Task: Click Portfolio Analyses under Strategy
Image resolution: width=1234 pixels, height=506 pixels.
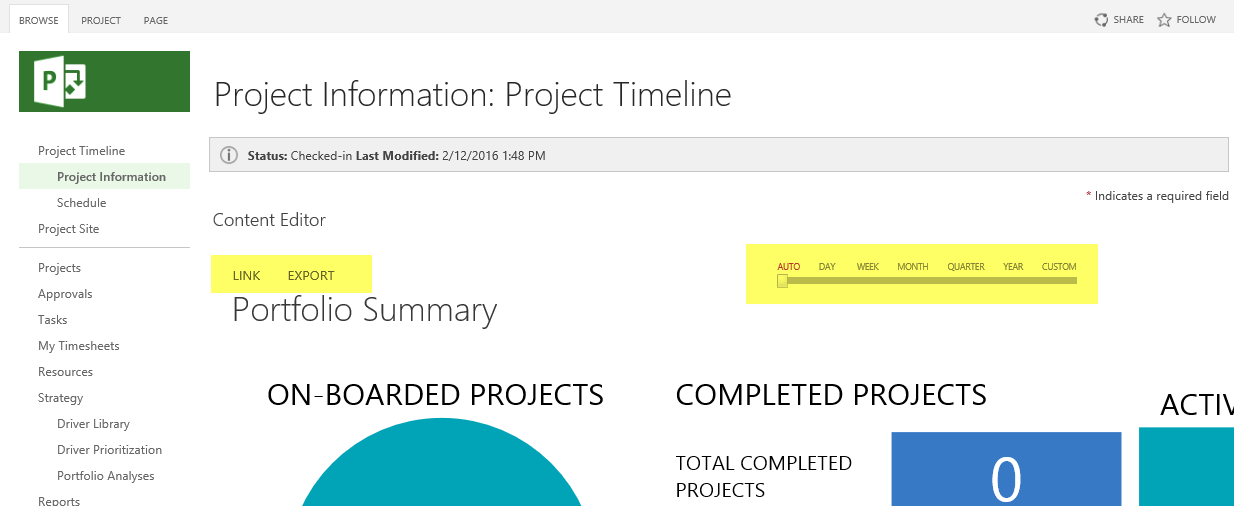Action: click(105, 476)
